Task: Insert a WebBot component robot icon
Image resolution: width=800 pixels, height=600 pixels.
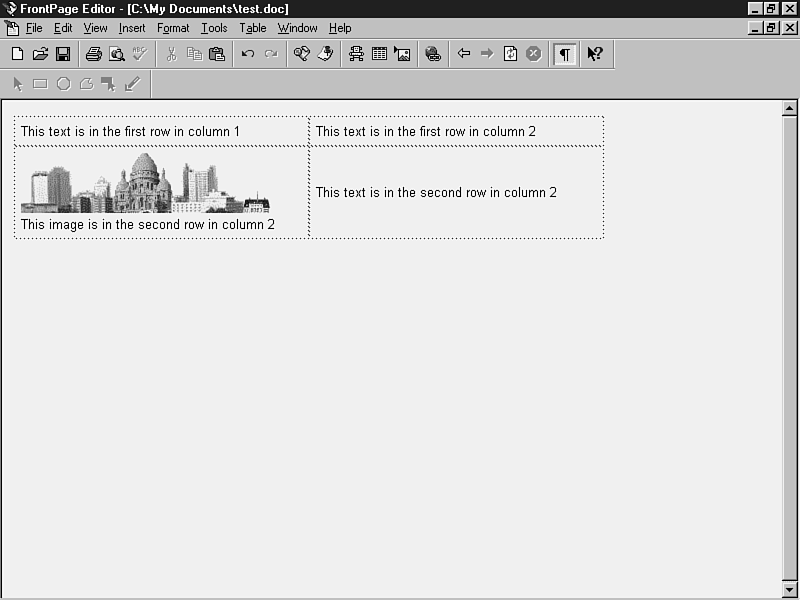Action: pos(356,54)
